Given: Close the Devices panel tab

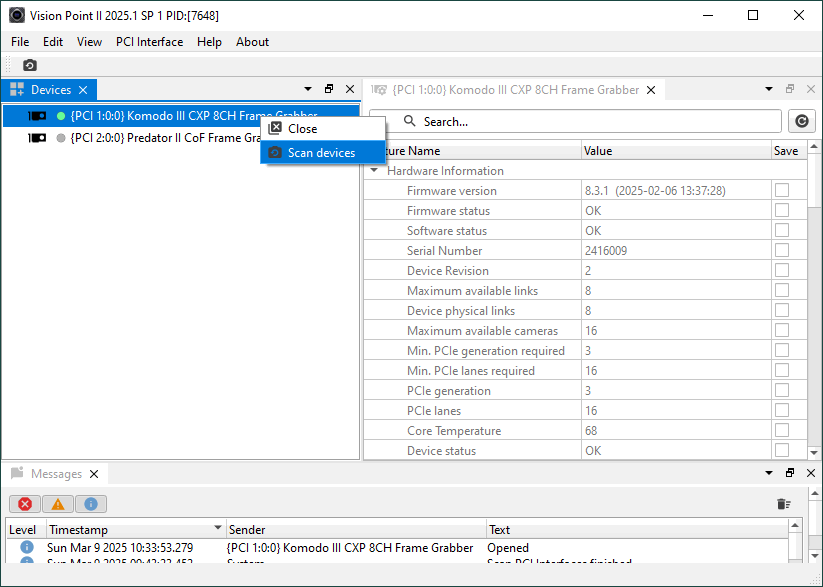Looking at the screenshot, I should pyautogui.click(x=83, y=90).
